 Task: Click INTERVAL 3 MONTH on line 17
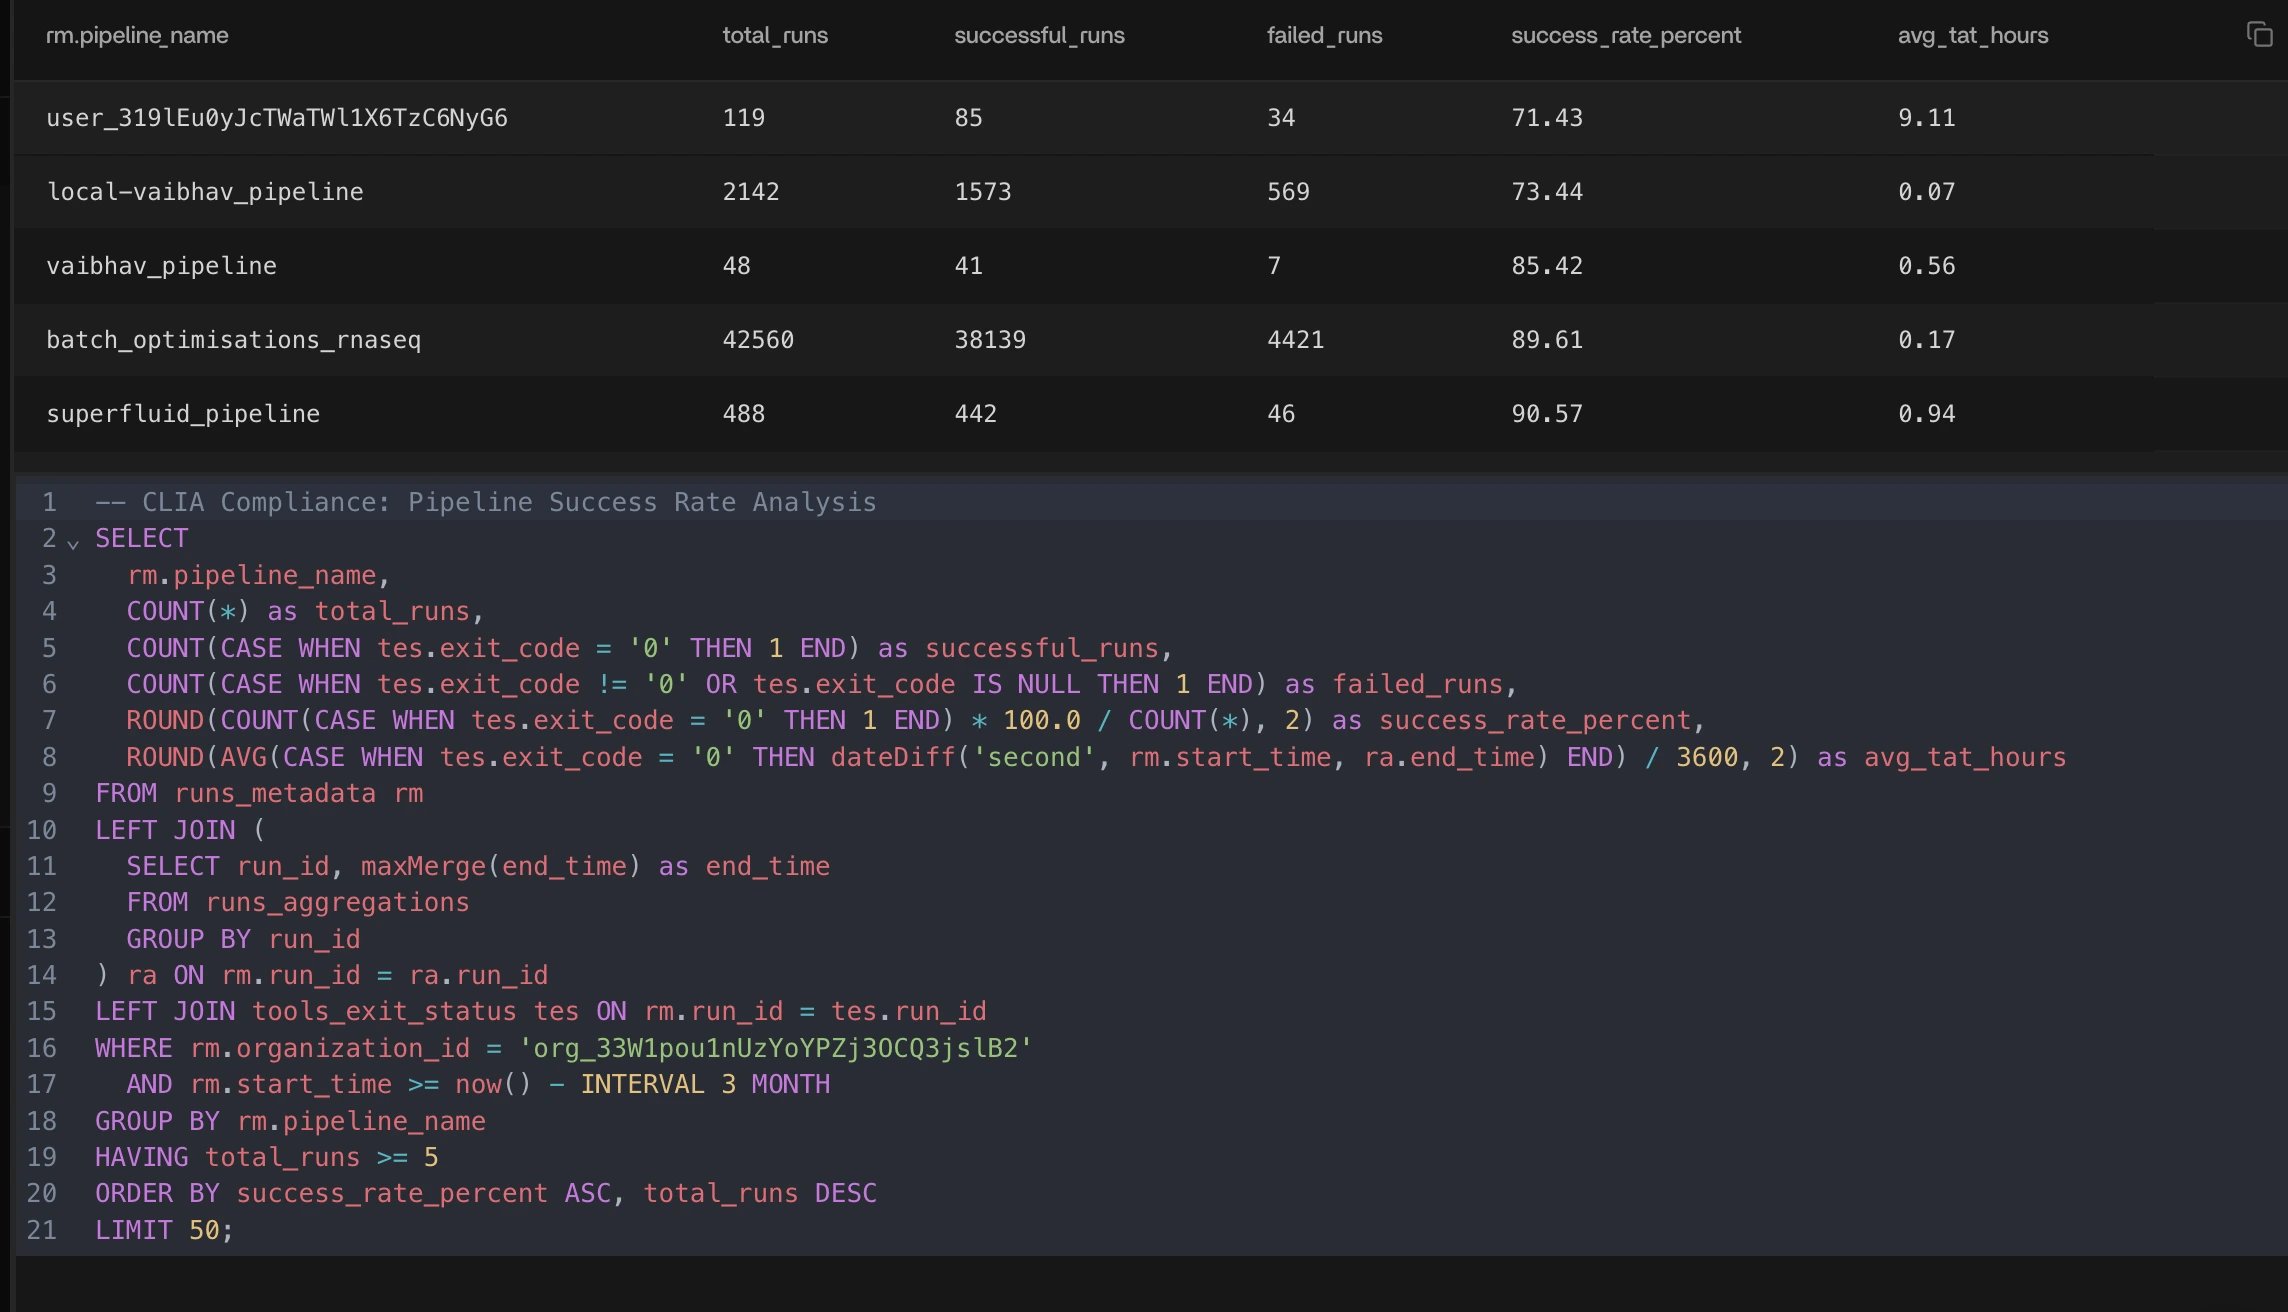705,1084
